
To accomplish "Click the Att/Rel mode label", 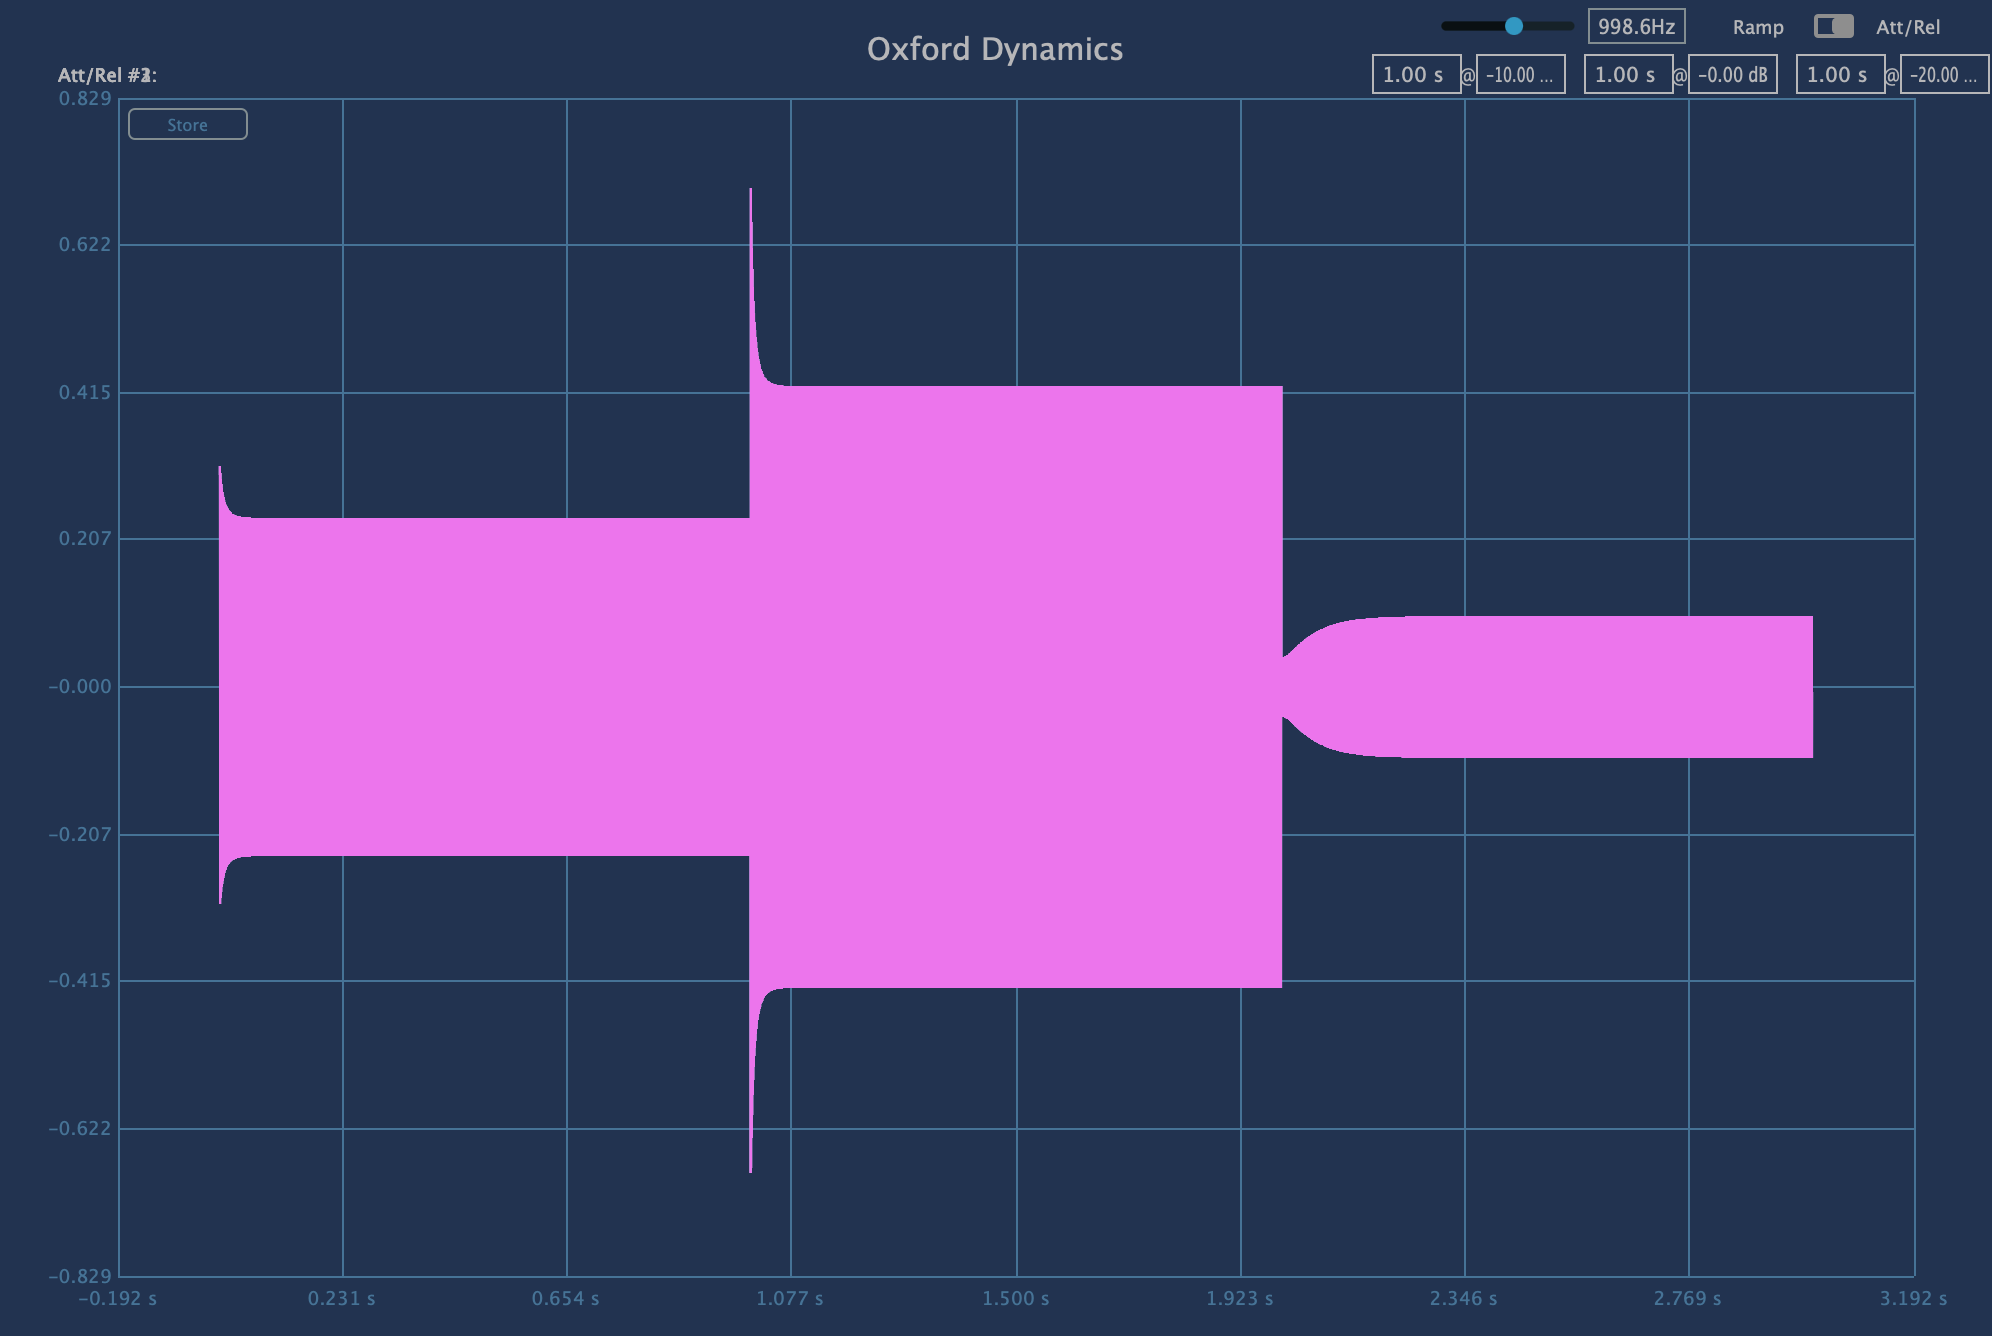I will 1908,27.
